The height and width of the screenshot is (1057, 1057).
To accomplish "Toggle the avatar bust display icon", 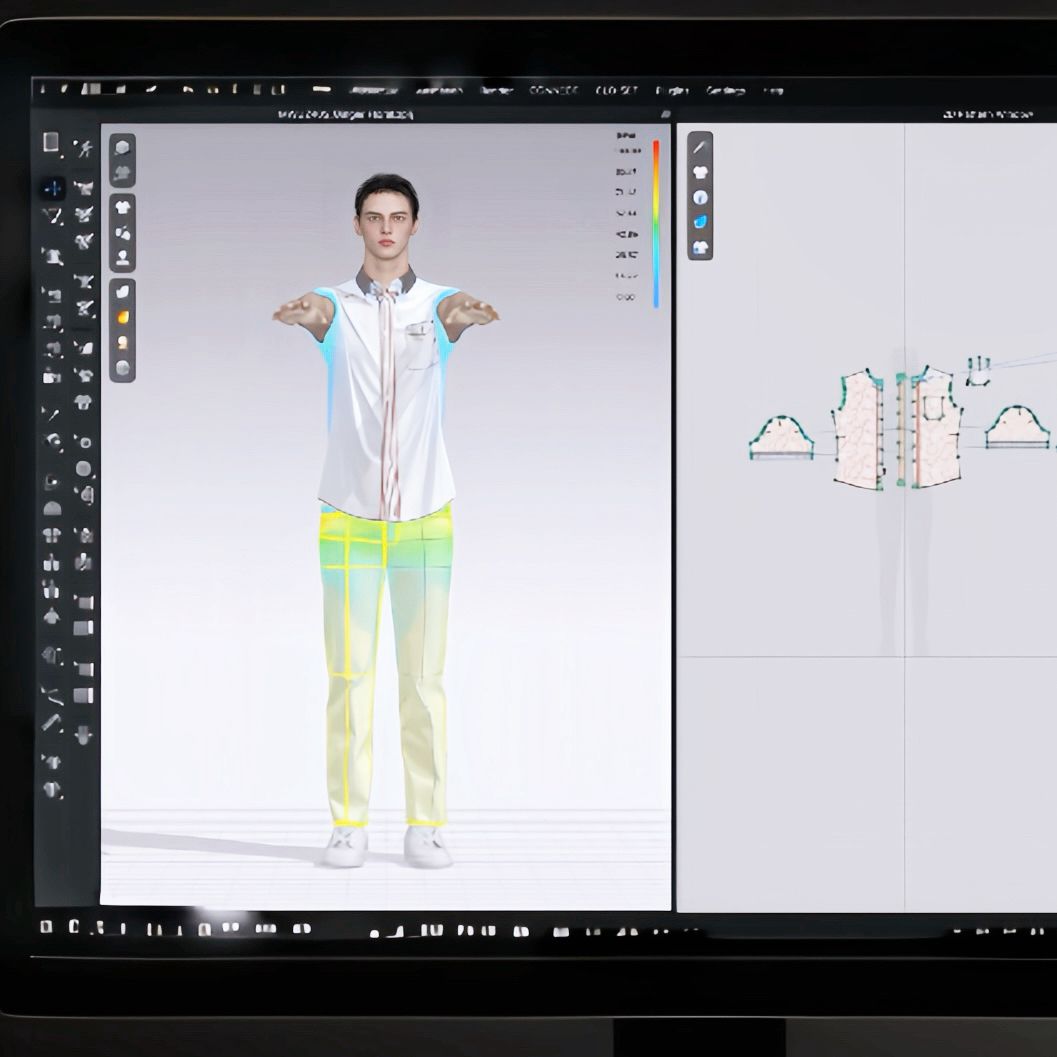I will pos(122,257).
